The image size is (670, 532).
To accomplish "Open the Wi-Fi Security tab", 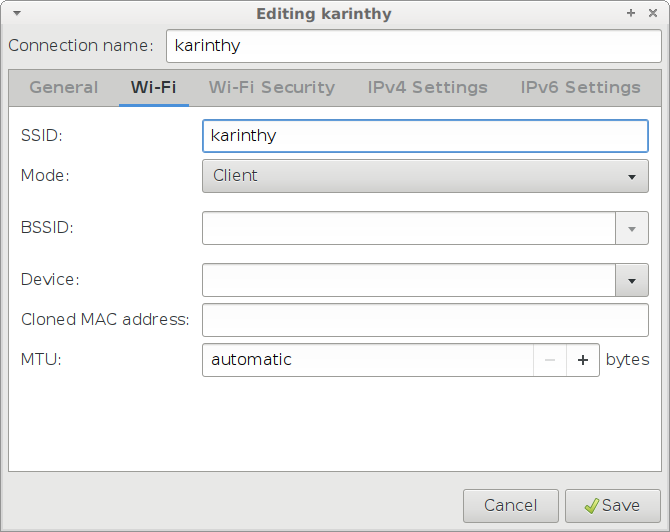I will [271, 88].
